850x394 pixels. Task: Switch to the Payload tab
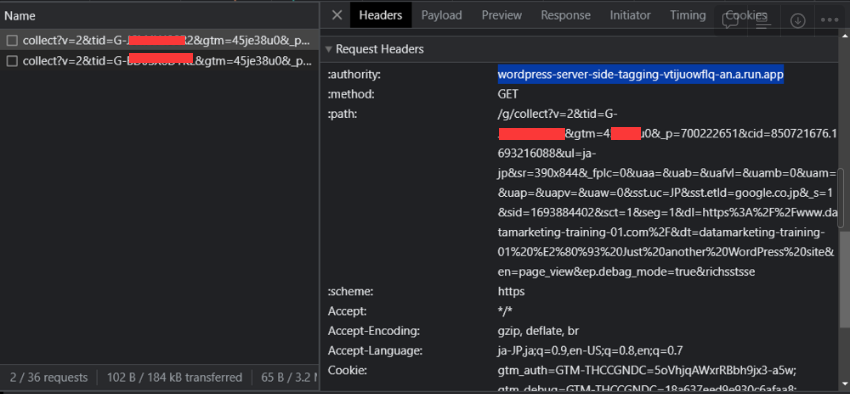[x=442, y=15]
